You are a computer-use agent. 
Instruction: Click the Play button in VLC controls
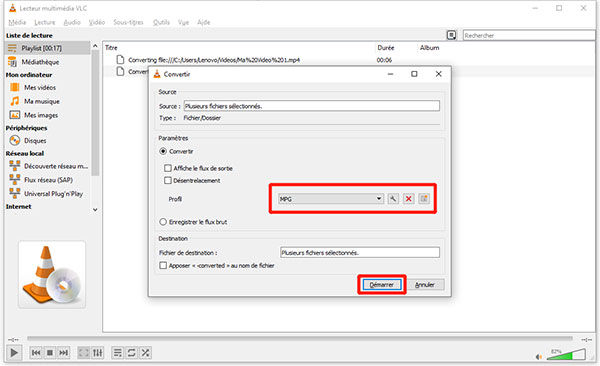14,353
